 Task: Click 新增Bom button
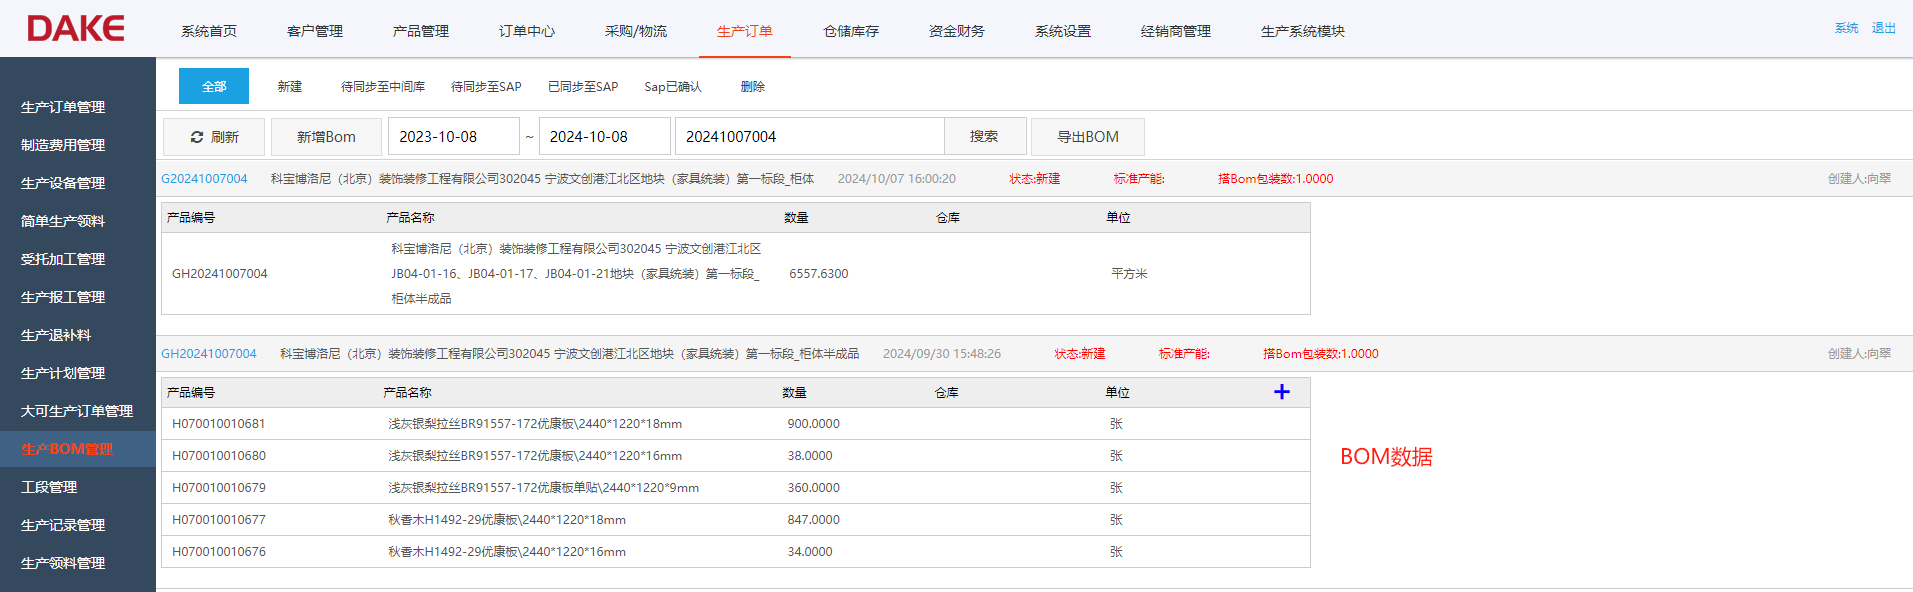tap(326, 137)
